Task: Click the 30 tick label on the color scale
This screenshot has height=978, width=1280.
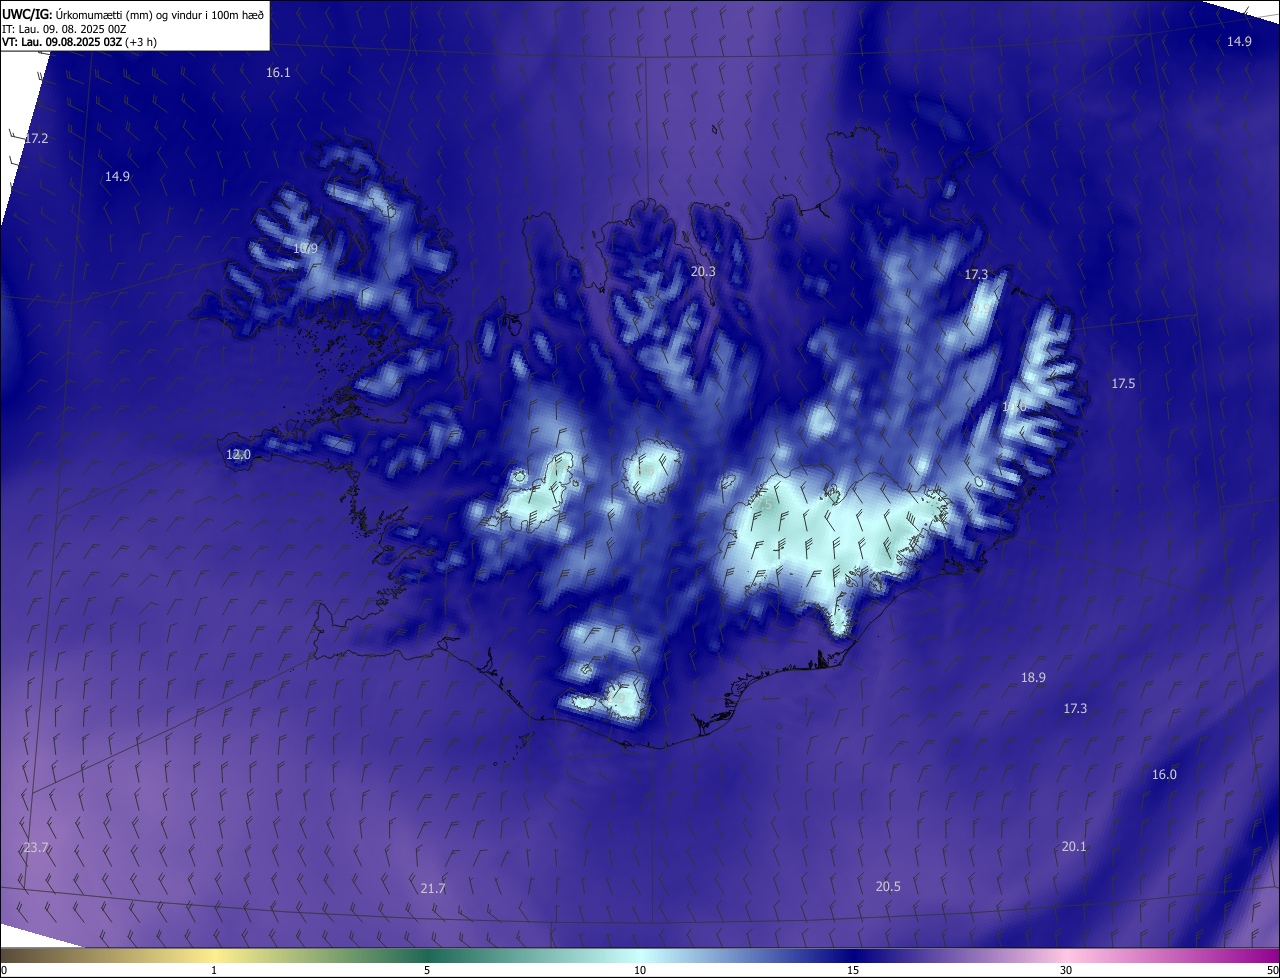Action: [1066, 971]
